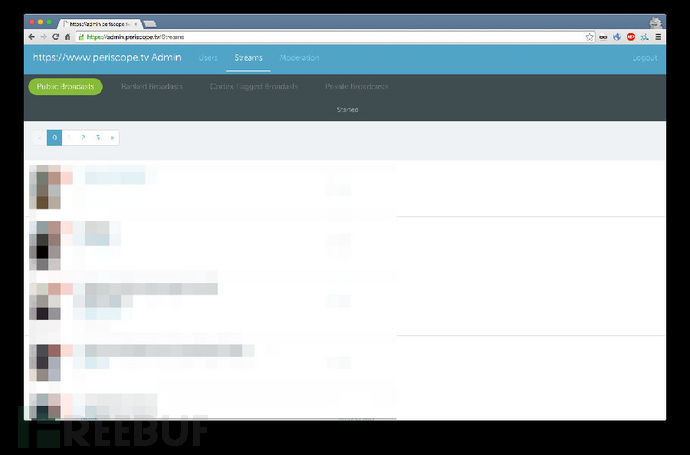Image resolution: width=690 pixels, height=455 pixels.
Task: Close the admin.periscope.tv browser tab
Action: pyautogui.click(x=136, y=24)
